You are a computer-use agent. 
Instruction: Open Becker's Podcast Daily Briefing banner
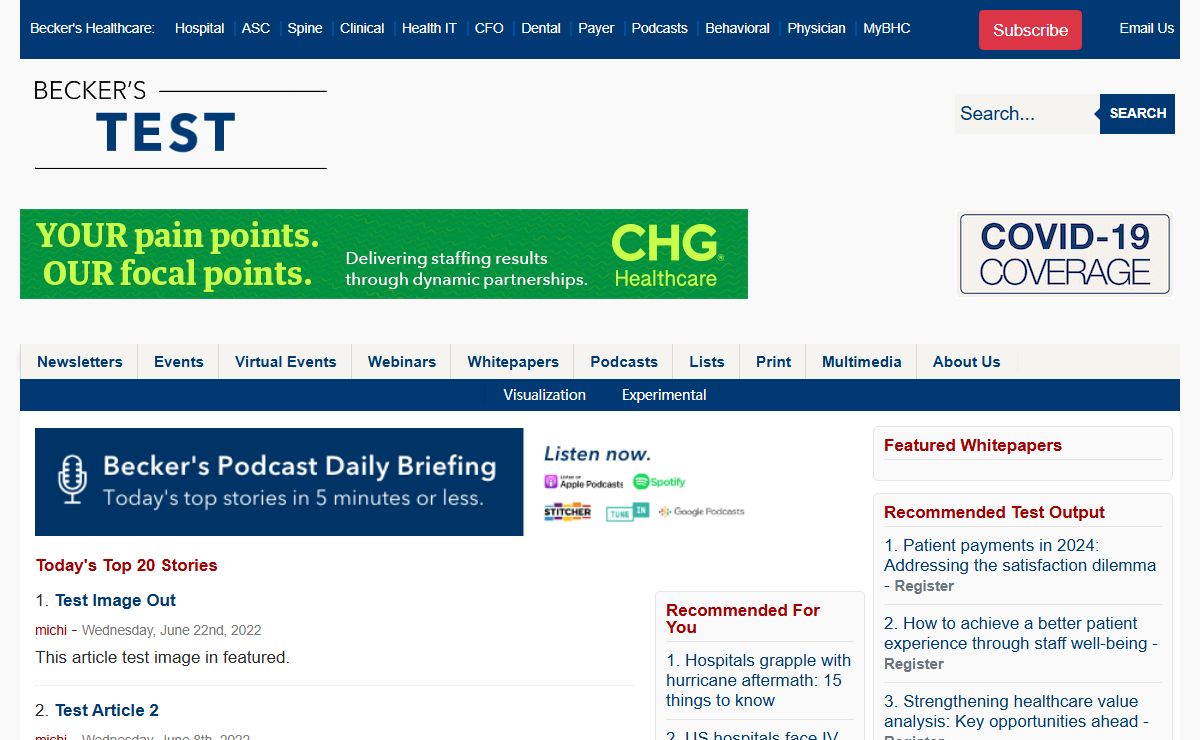279,482
